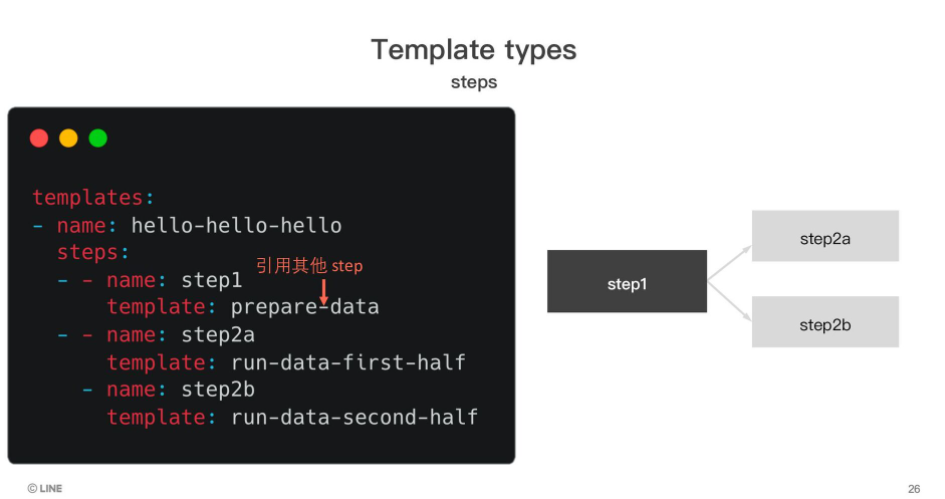The width and height of the screenshot is (945, 499).
Task: Click the yellow window dot
Action: [x=69, y=138]
